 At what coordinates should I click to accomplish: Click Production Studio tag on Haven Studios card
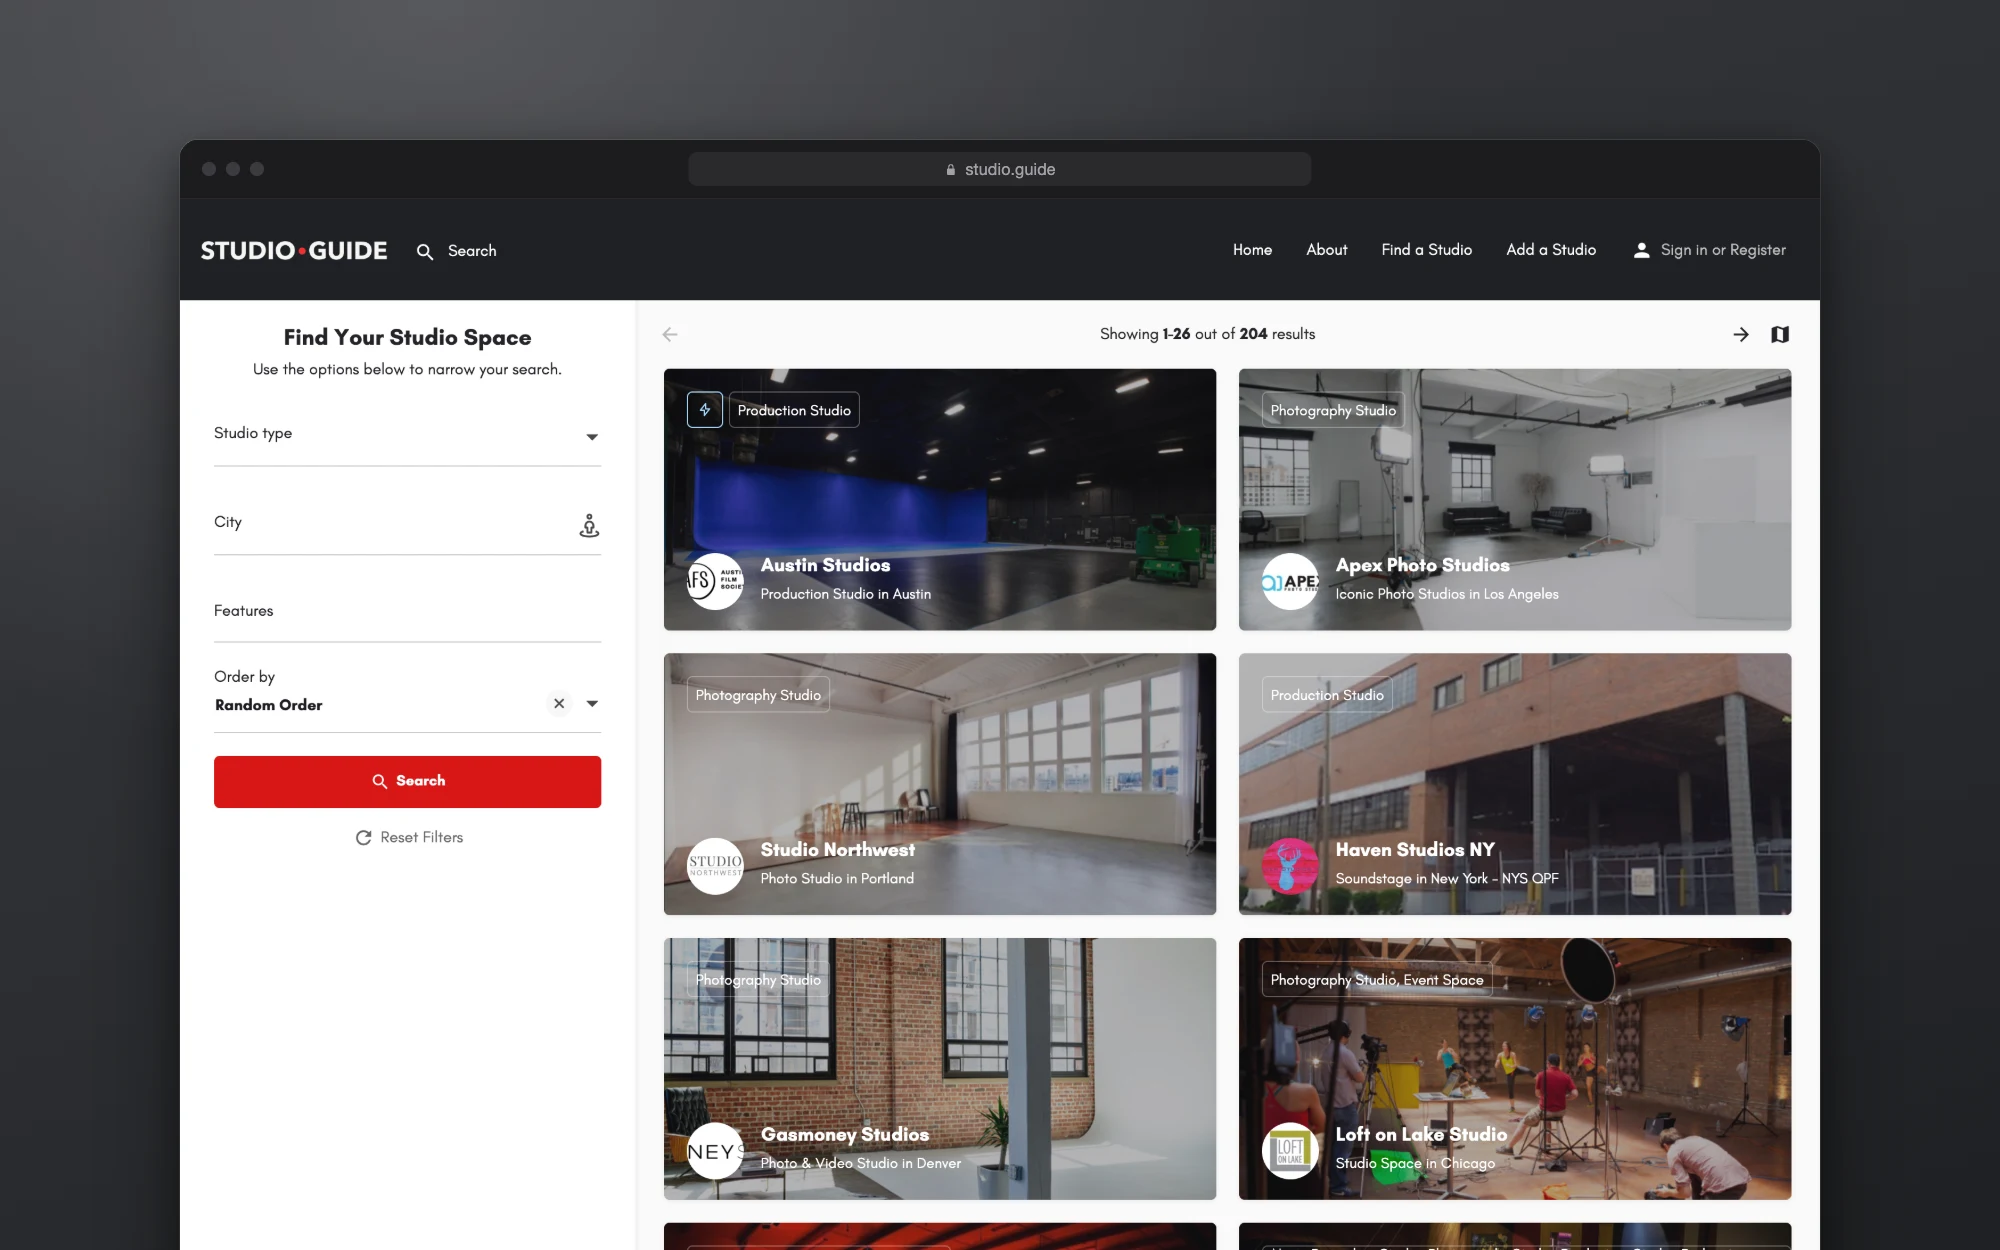[x=1327, y=695]
